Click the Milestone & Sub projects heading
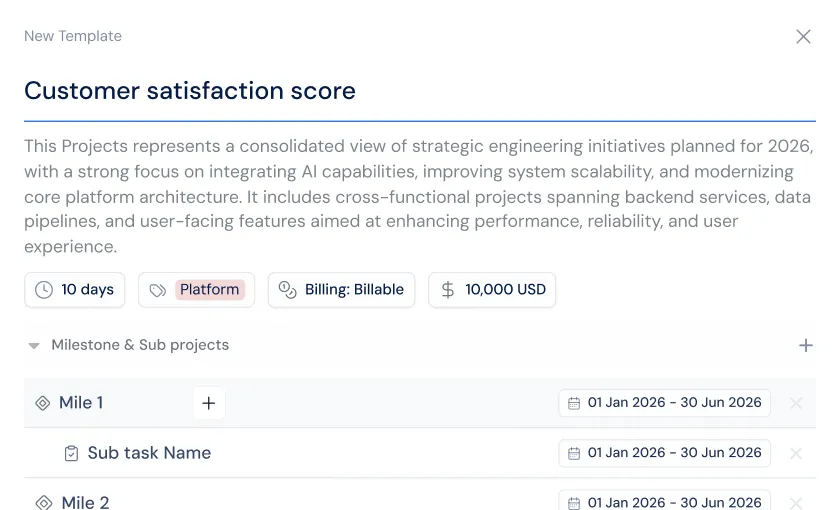This screenshot has height=510, width=840. coord(140,345)
